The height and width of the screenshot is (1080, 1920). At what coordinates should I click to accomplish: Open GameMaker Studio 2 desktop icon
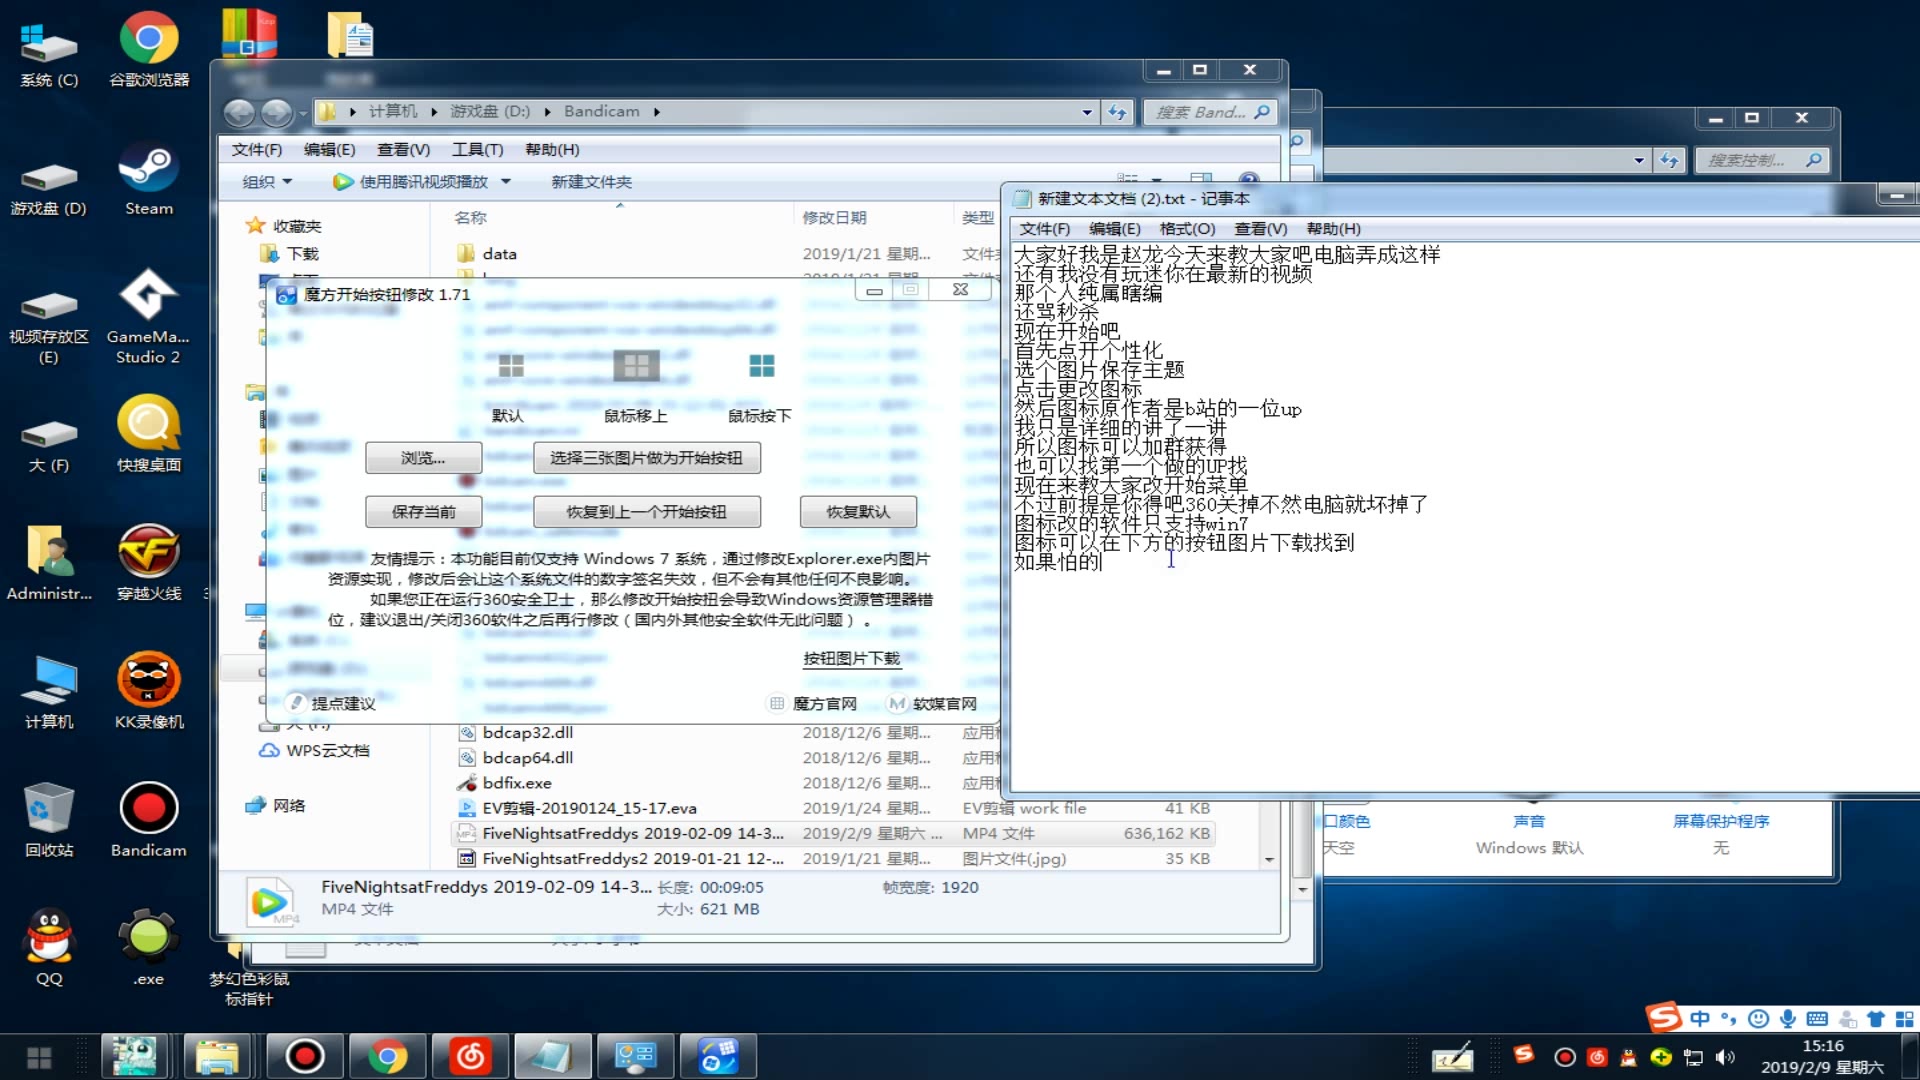(148, 315)
